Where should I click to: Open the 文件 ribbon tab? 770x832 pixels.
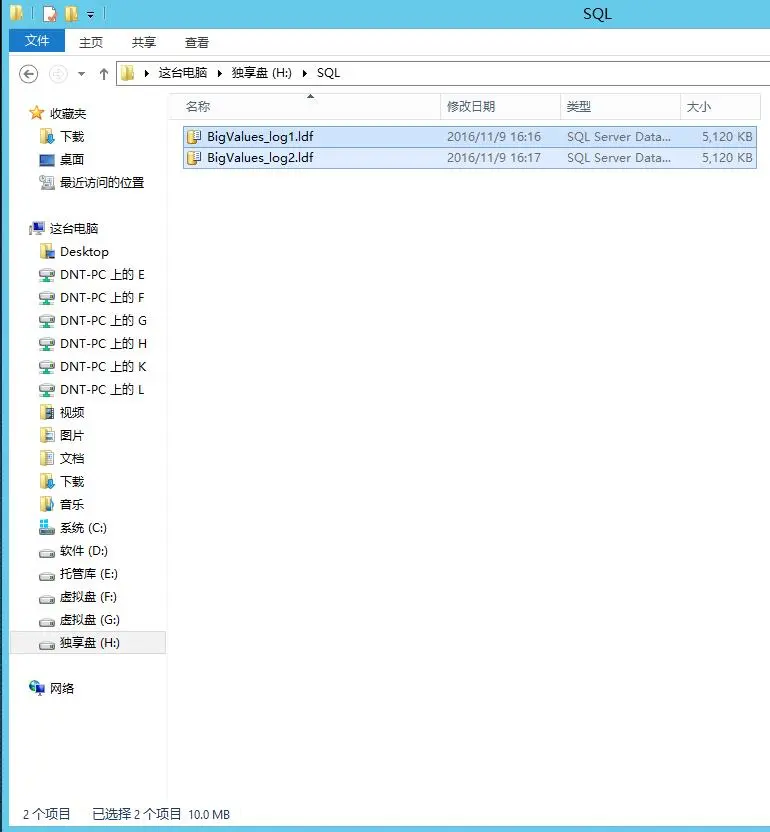click(37, 41)
